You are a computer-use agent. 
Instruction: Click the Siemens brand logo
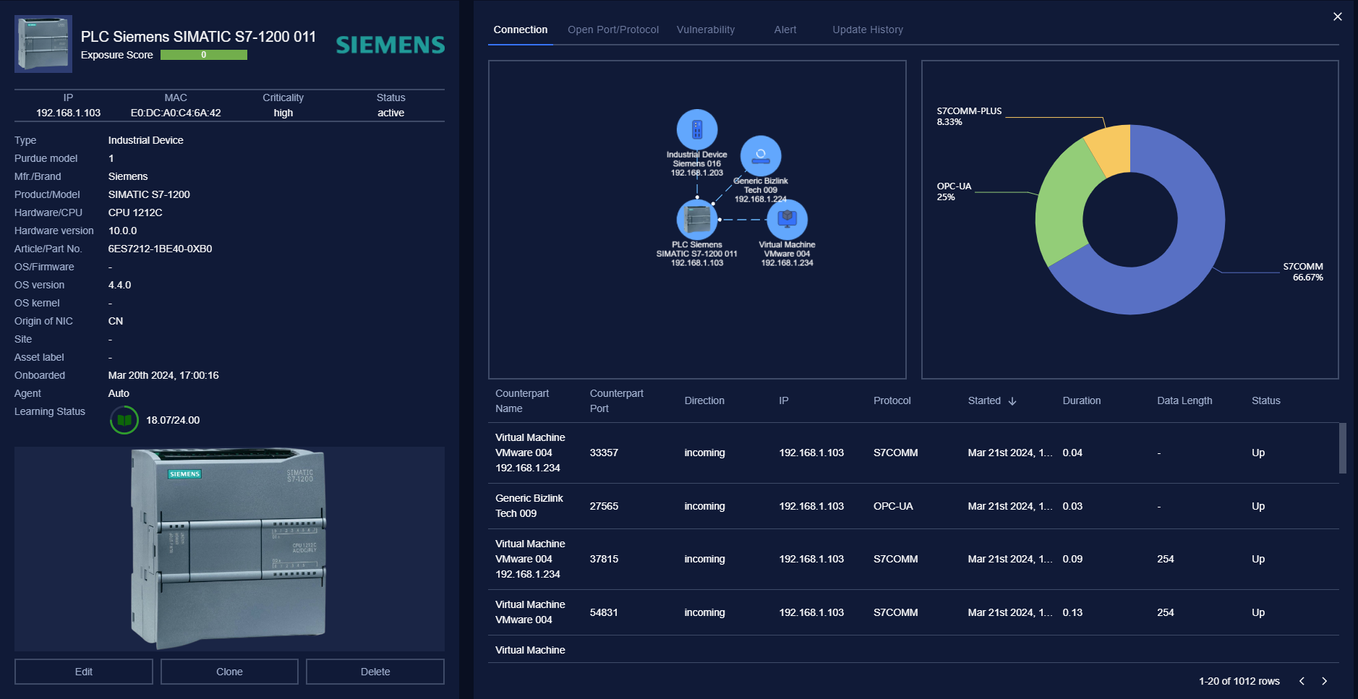(390, 45)
